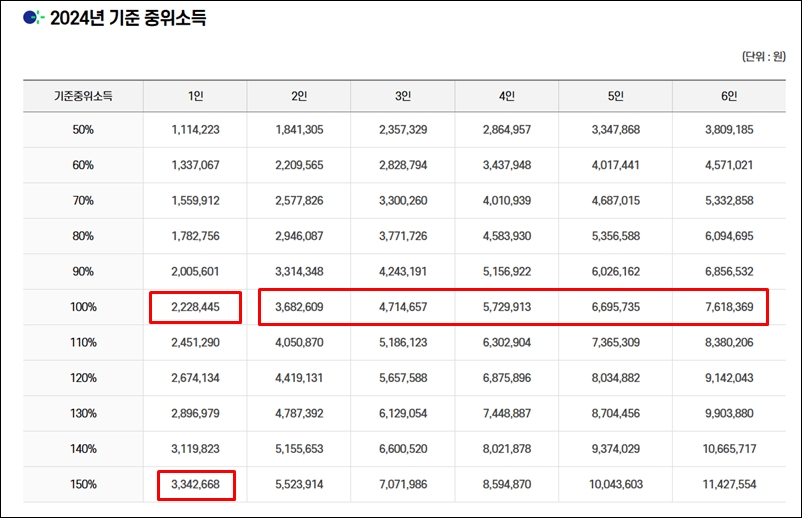The height and width of the screenshot is (518, 802).
Task: Click the 70% row label
Action: [x=83, y=200]
